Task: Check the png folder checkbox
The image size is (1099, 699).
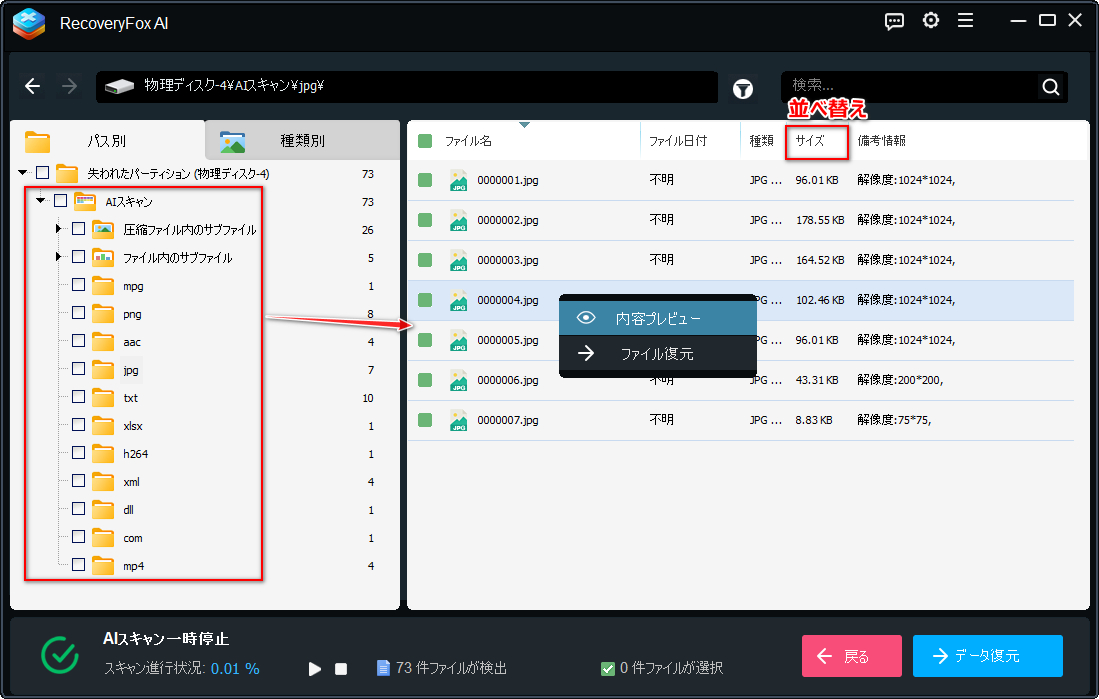Action: pyautogui.click(x=78, y=313)
